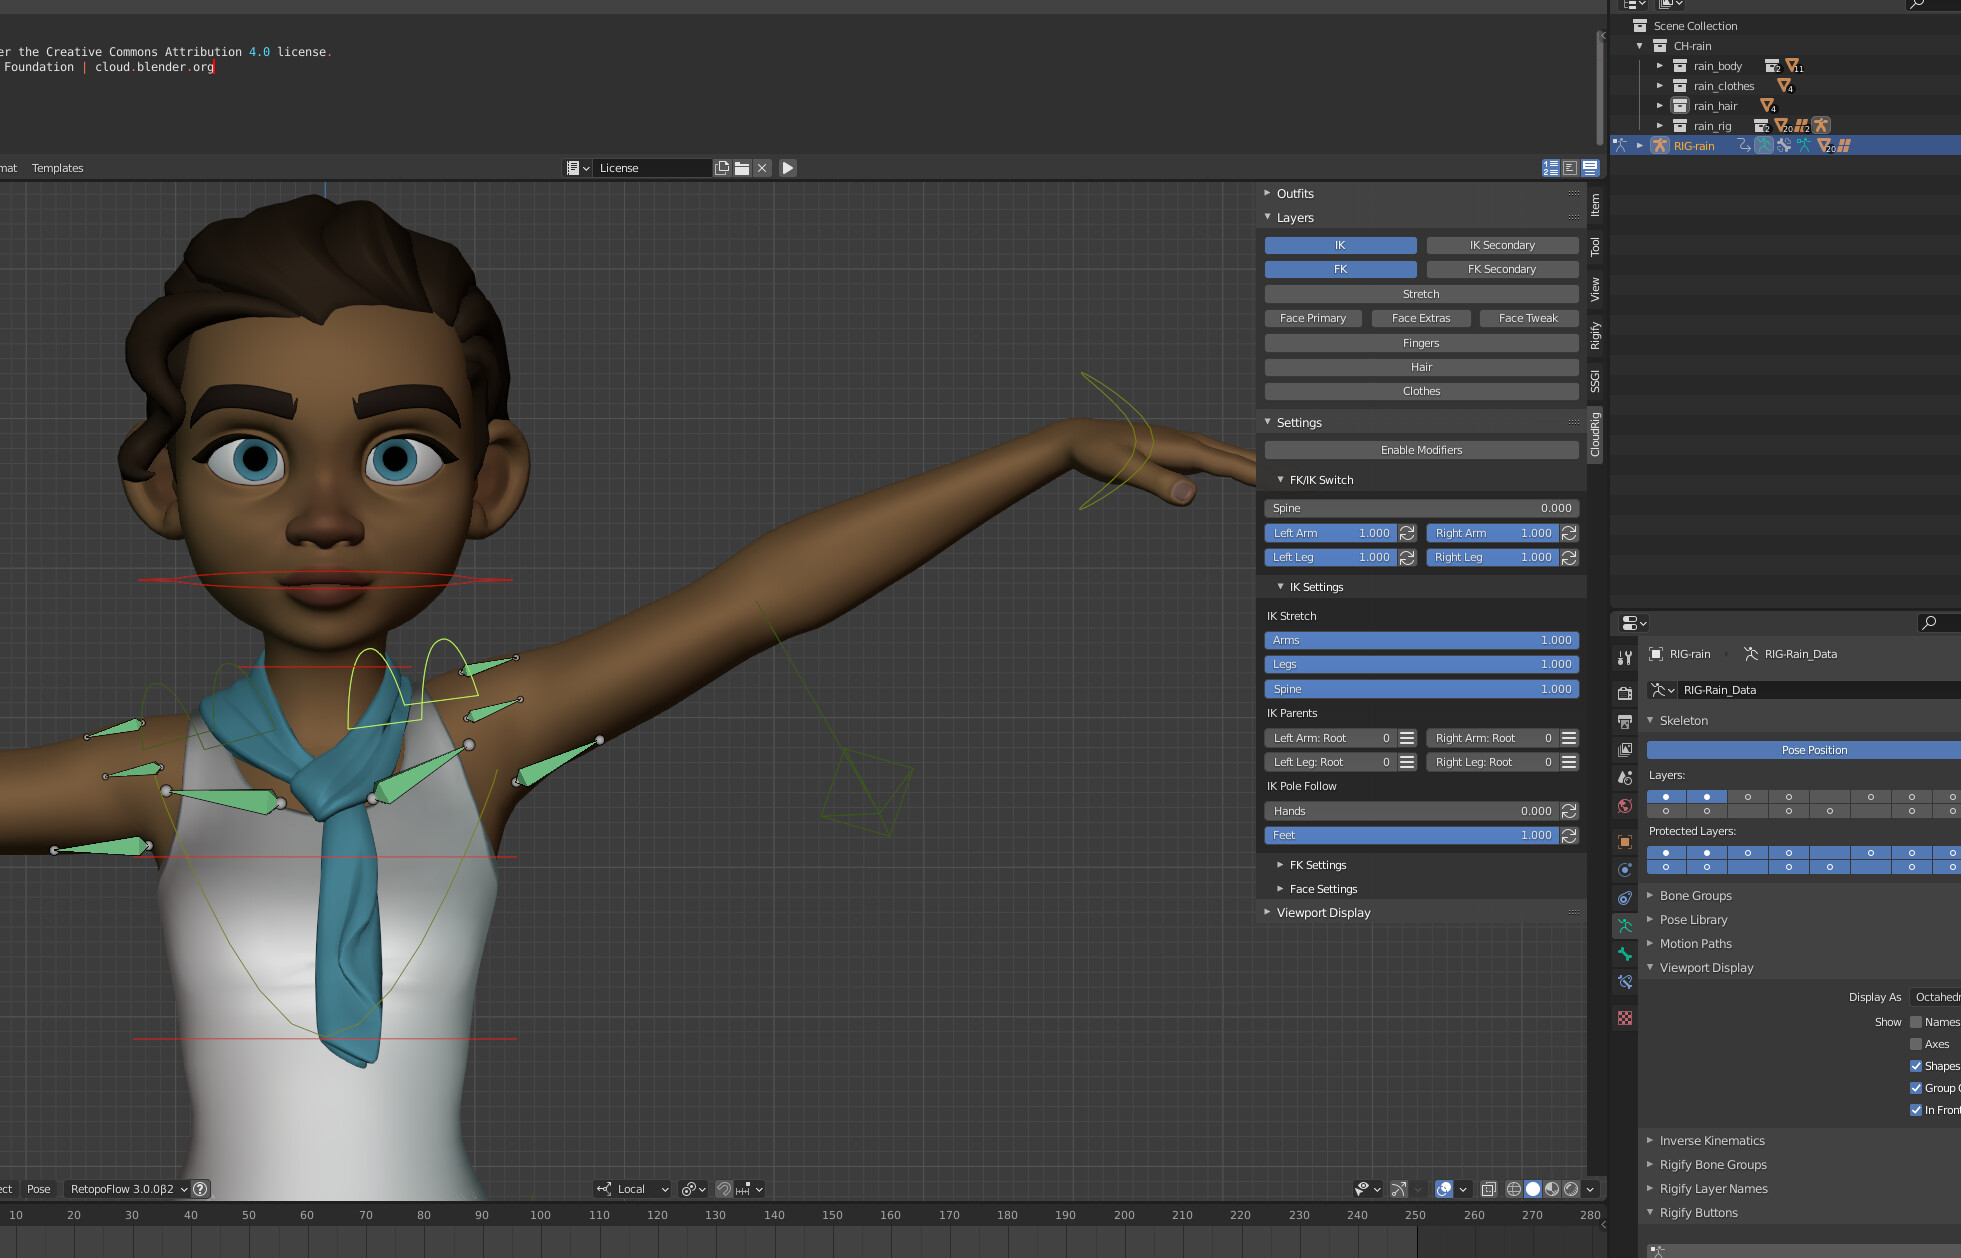
Task: Open the Display As Octahedral dropdown
Action: [1935, 997]
